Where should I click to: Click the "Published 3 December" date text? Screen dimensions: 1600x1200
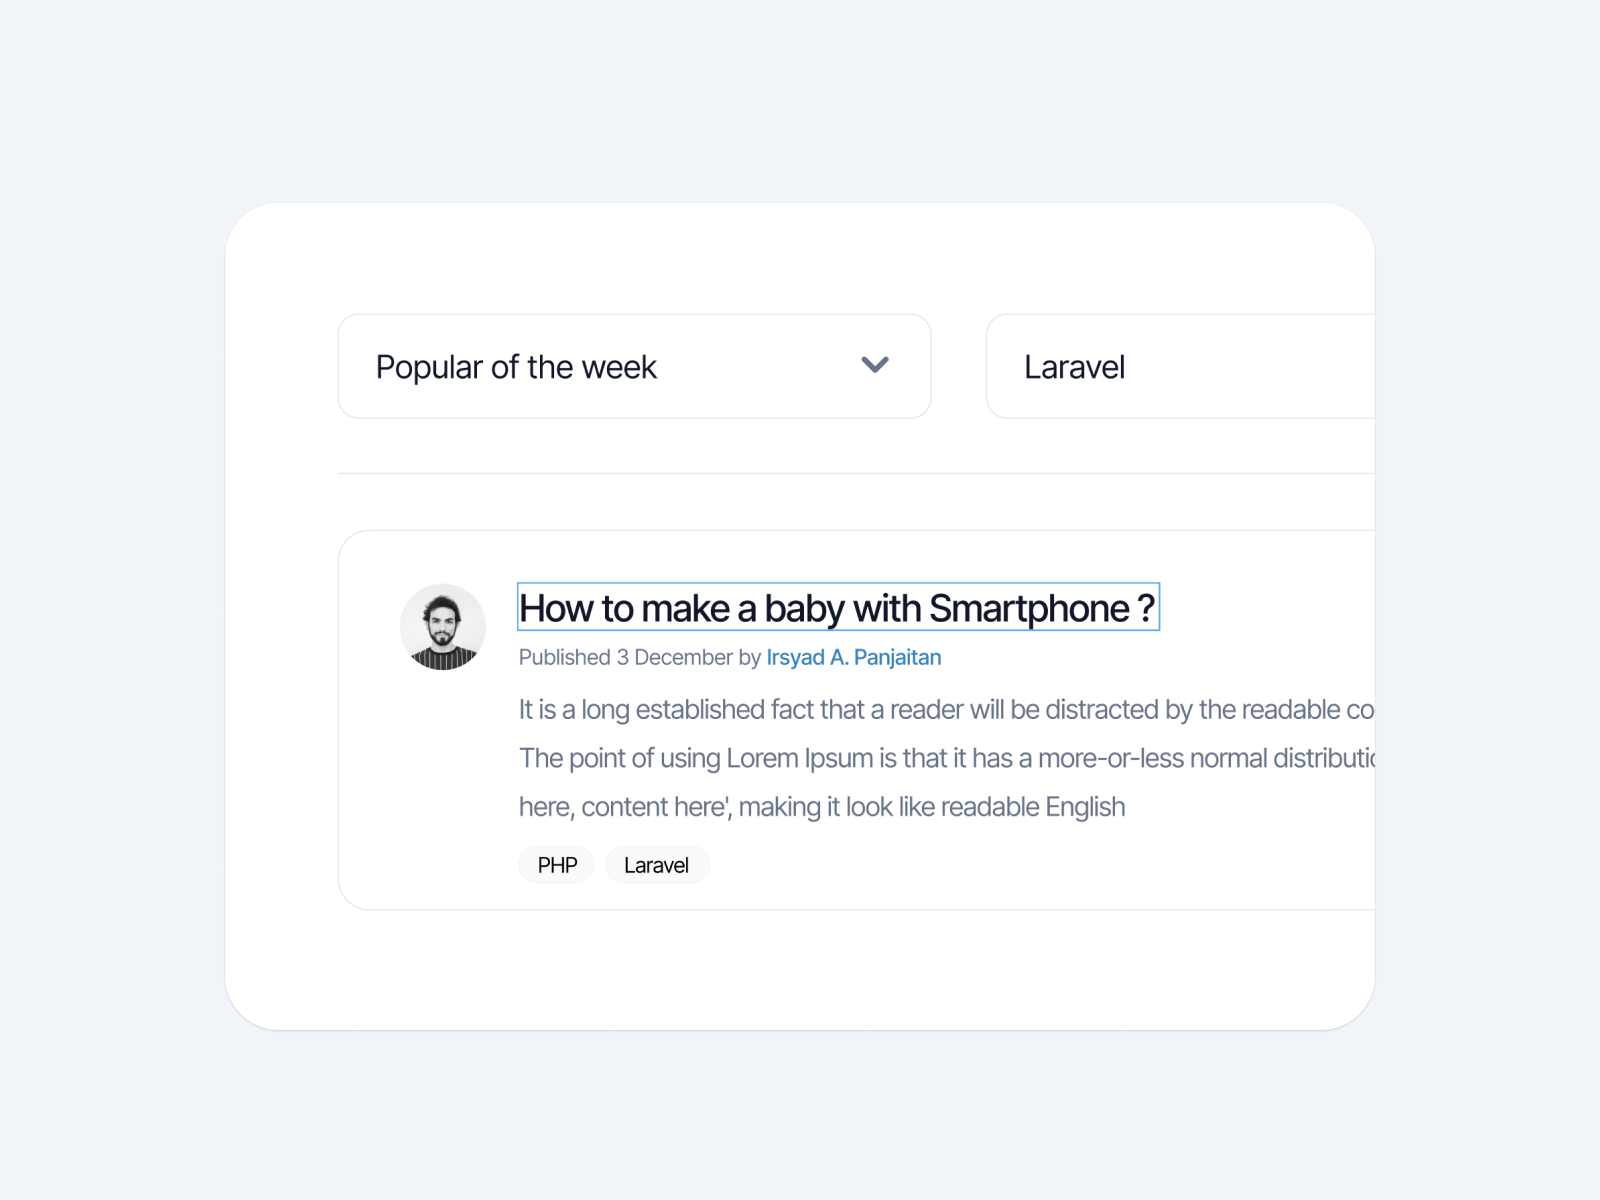coord(625,657)
